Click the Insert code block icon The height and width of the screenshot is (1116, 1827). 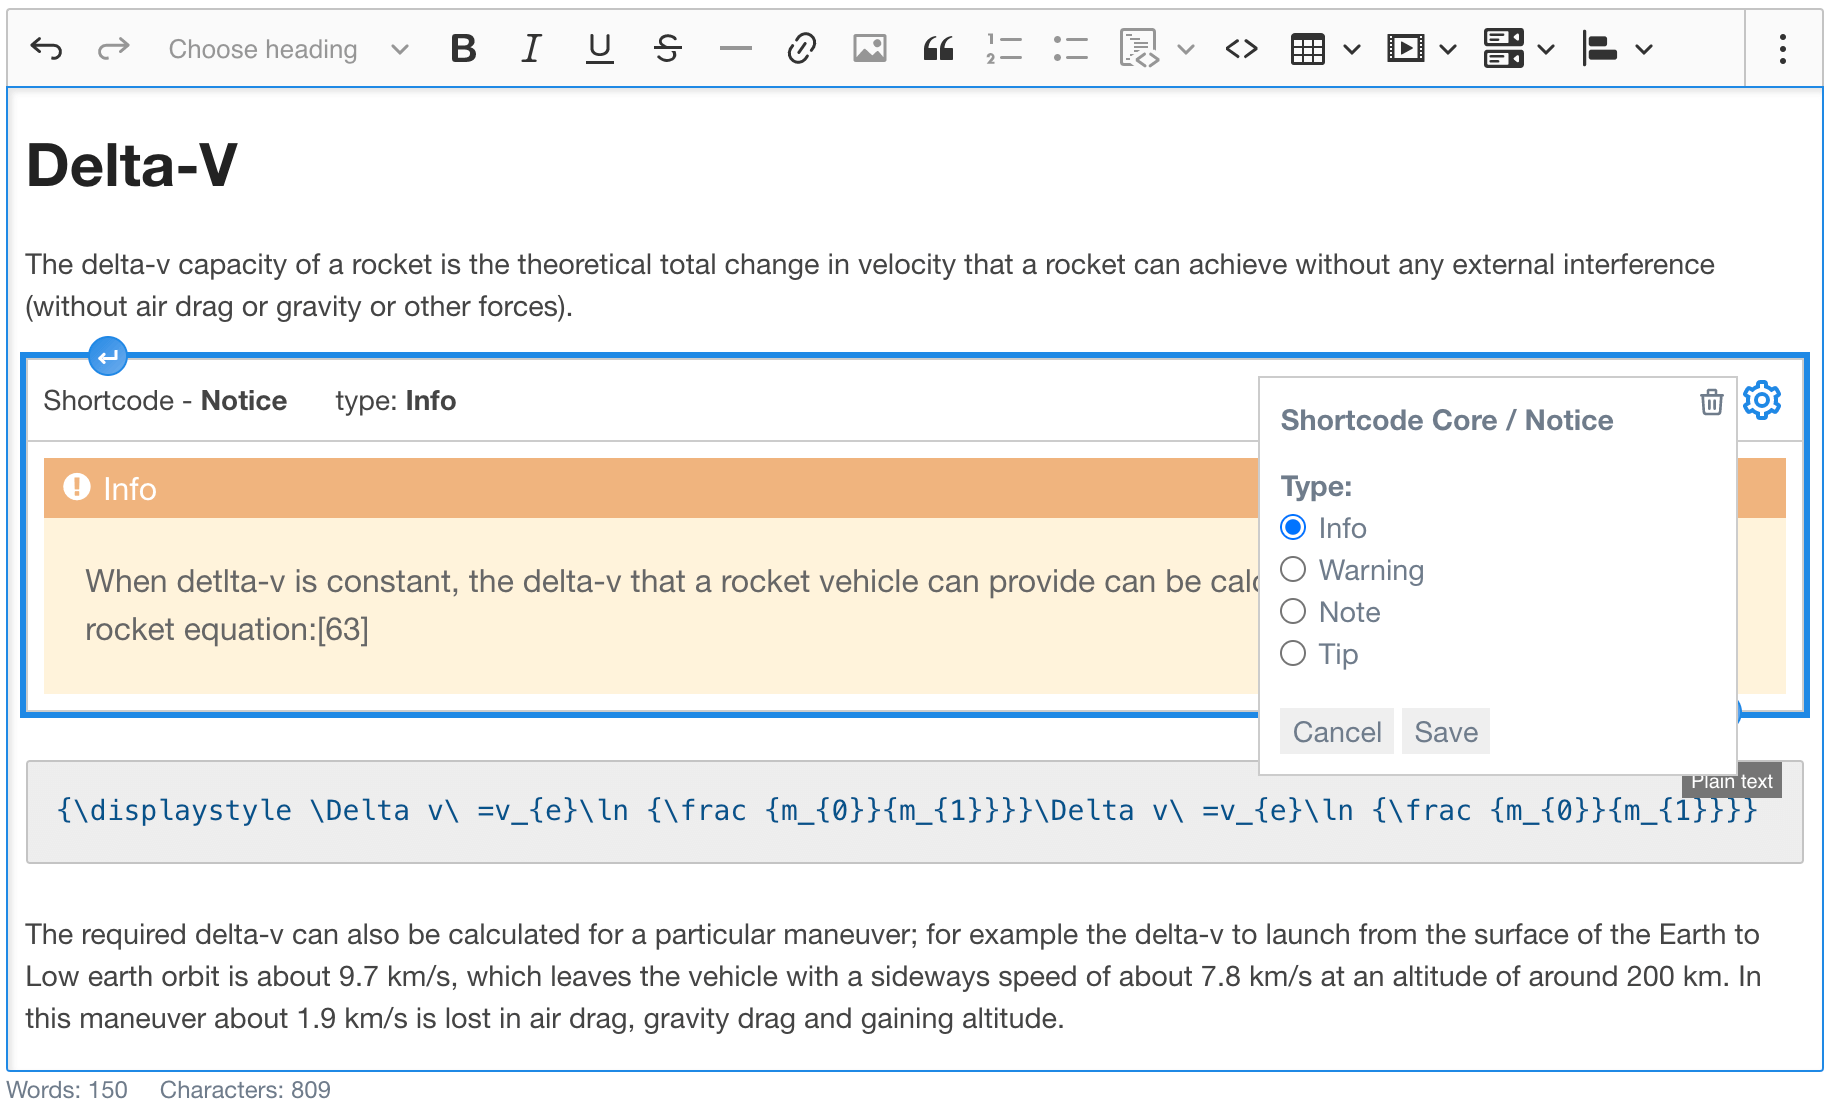pos(1139,48)
